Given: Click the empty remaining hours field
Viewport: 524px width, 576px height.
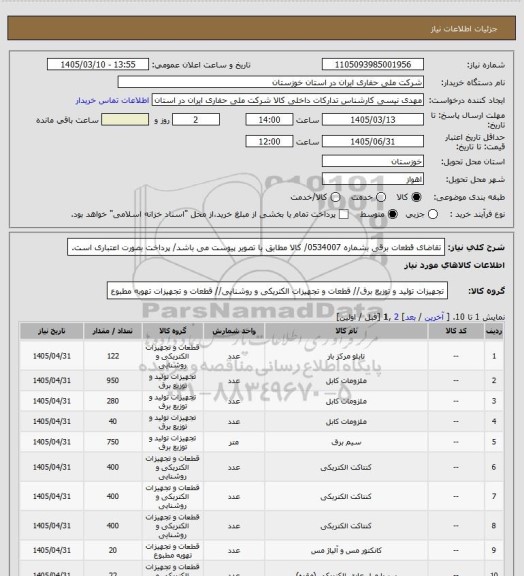Looking at the screenshot, I should [125, 120].
